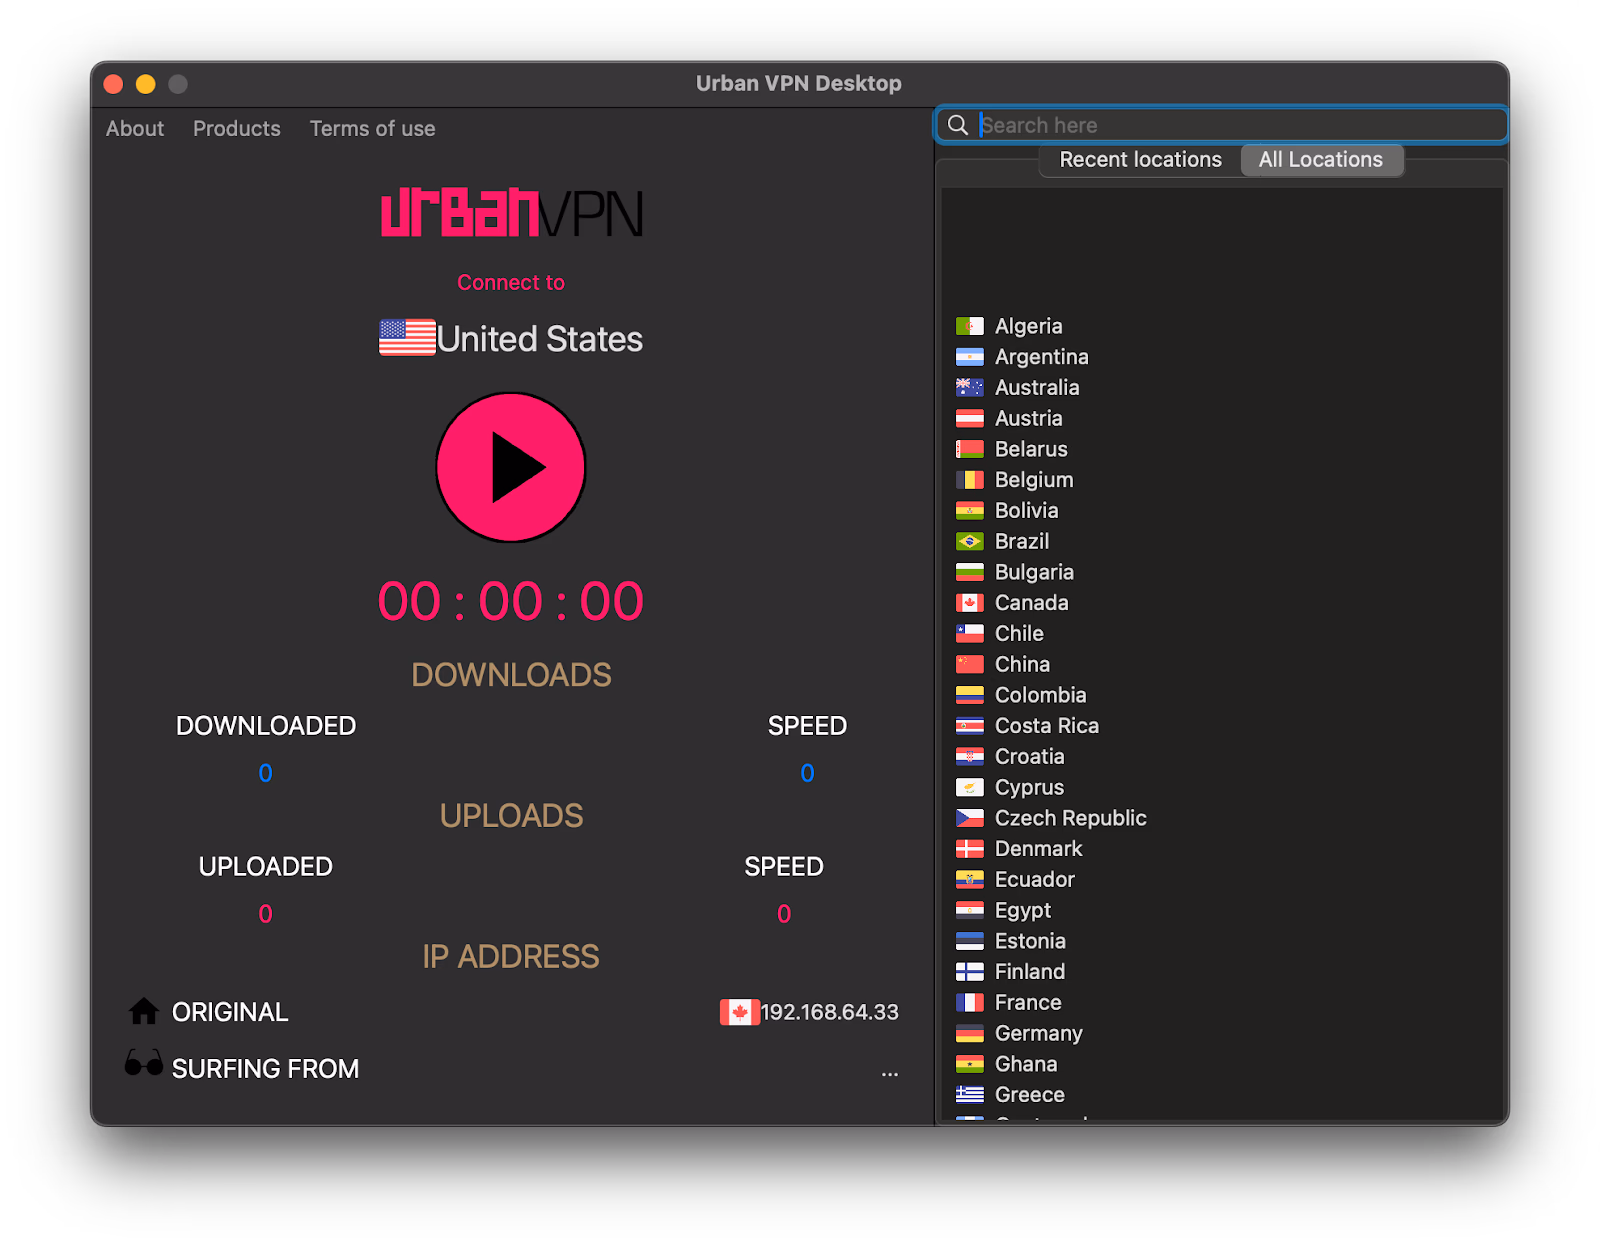Screen dimensions: 1600x1246
Task: Click the Bolivia flag icon
Action: tap(969, 511)
